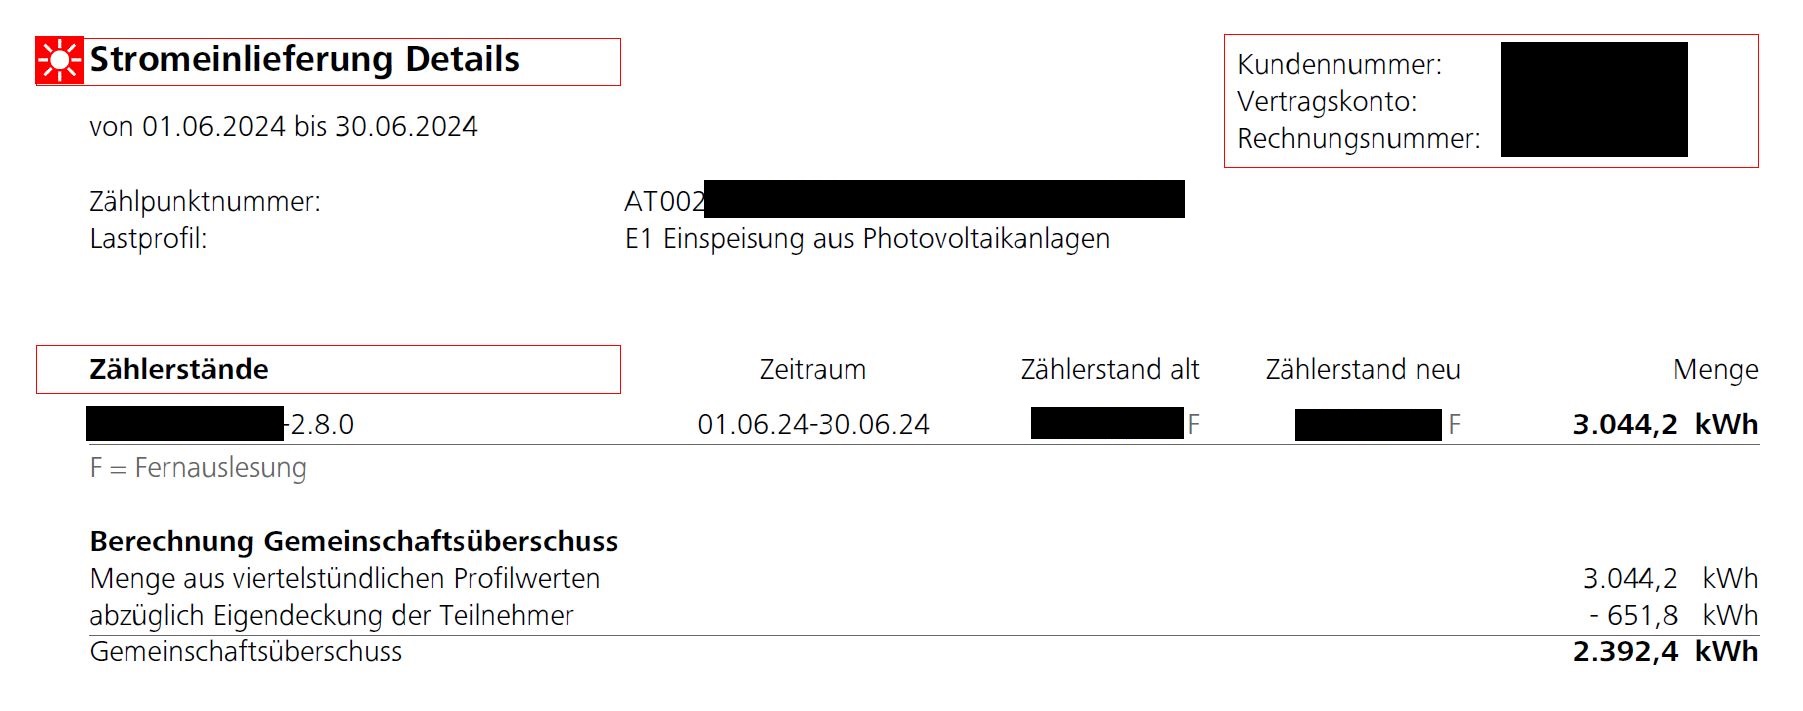Click the Berechnung Gemeinschaftsüberschuss heading
Screen dimensions: 1803x711
(354, 542)
